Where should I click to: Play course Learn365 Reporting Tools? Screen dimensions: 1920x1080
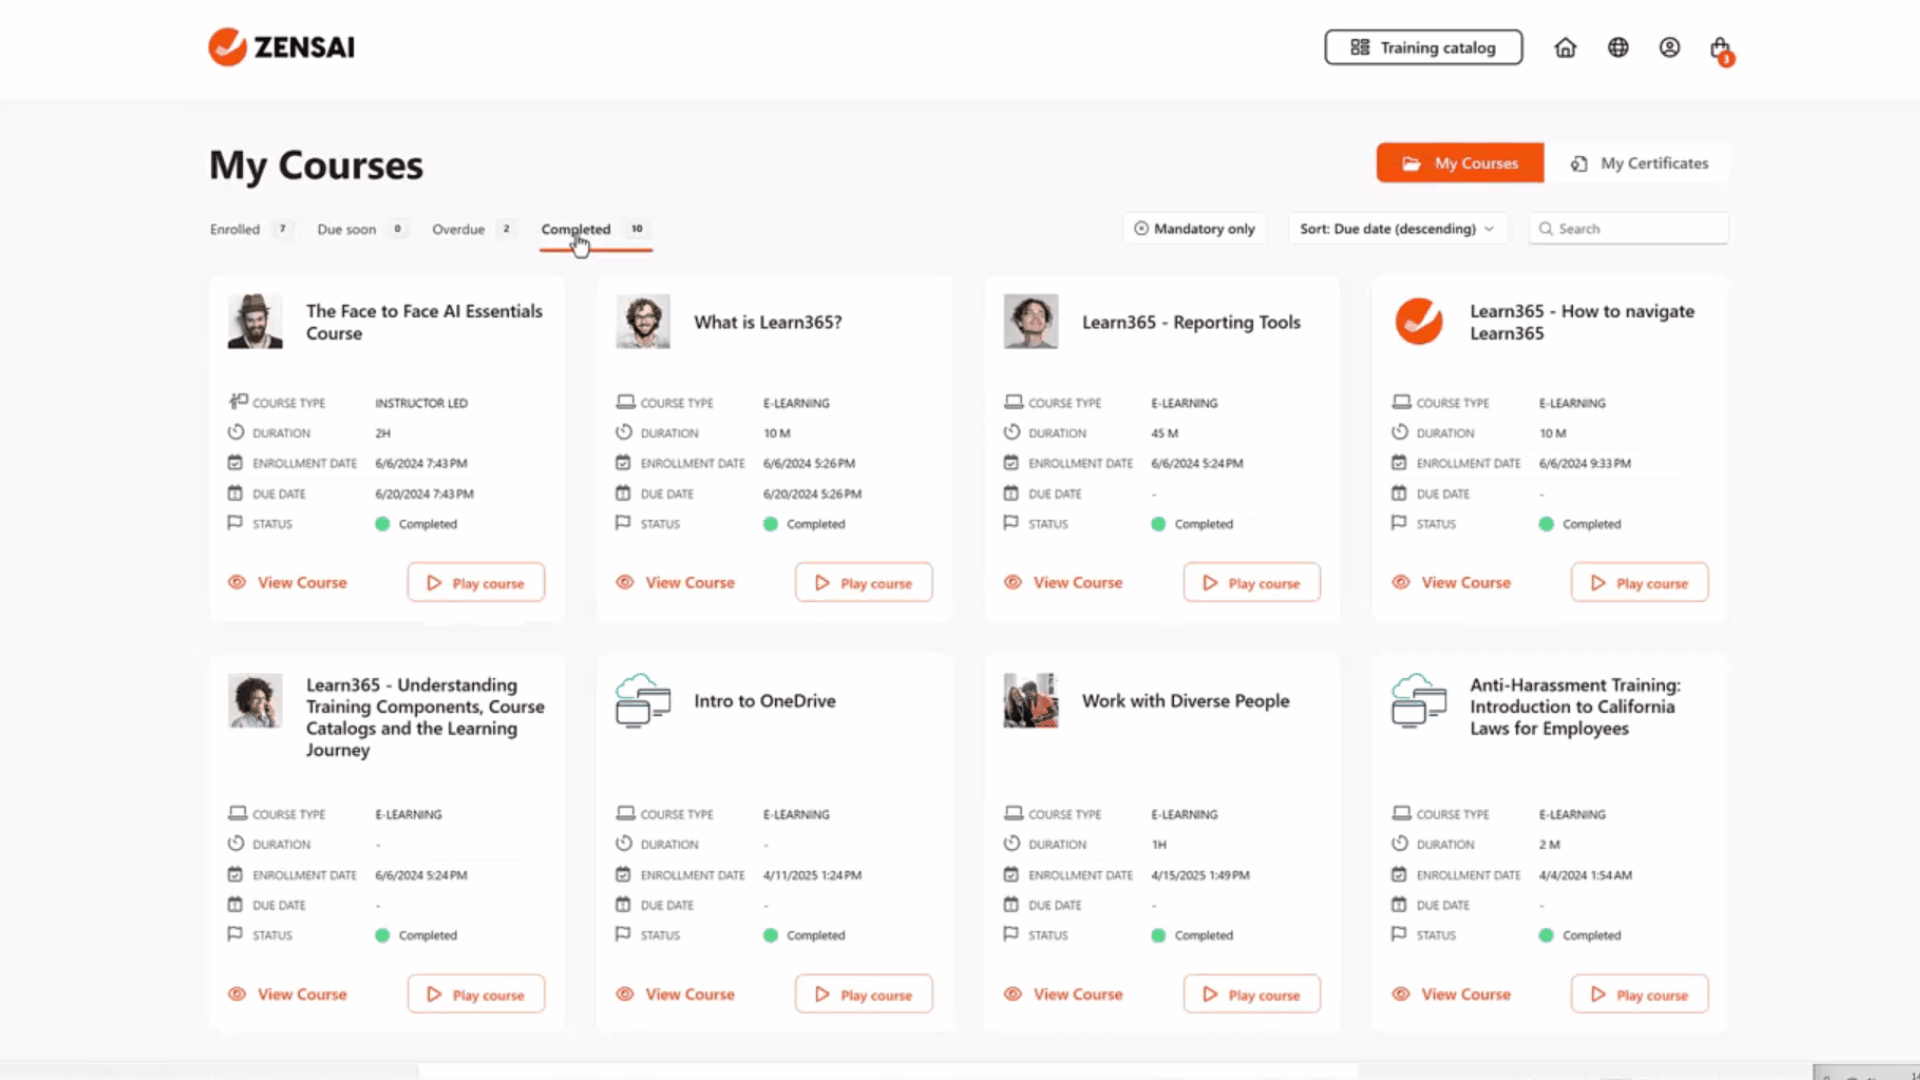1252,582
